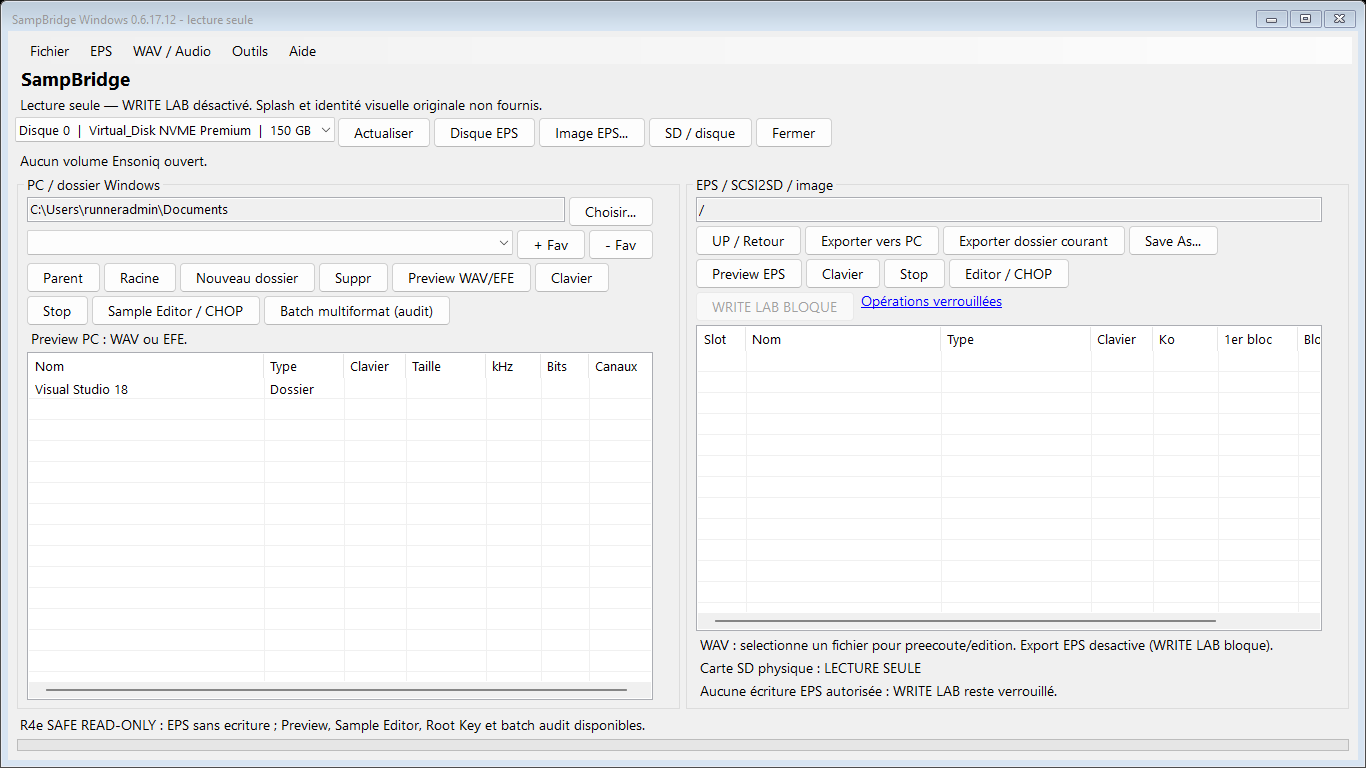The width and height of the screenshot is (1366, 768).
Task: Click the Actualiser button
Action: coord(384,133)
